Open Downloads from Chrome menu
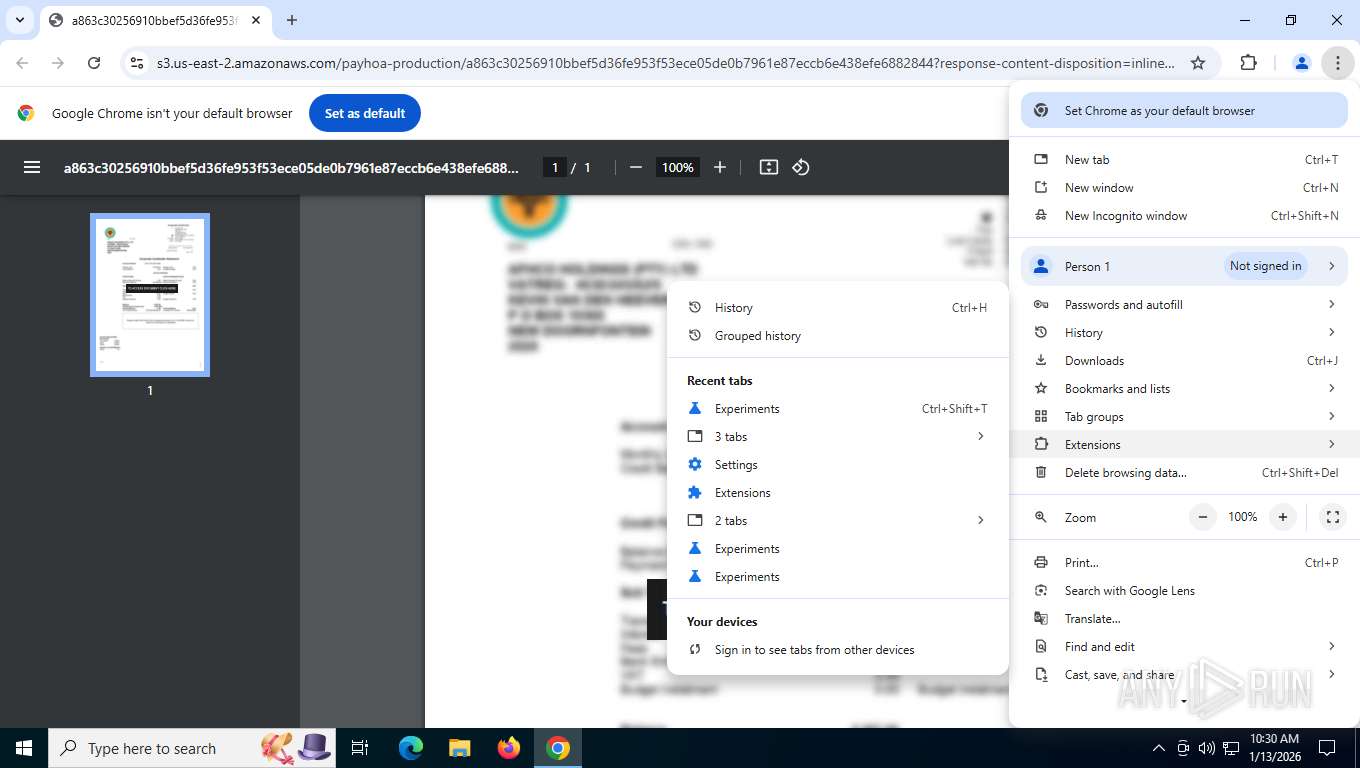1360x768 pixels. (1184, 361)
